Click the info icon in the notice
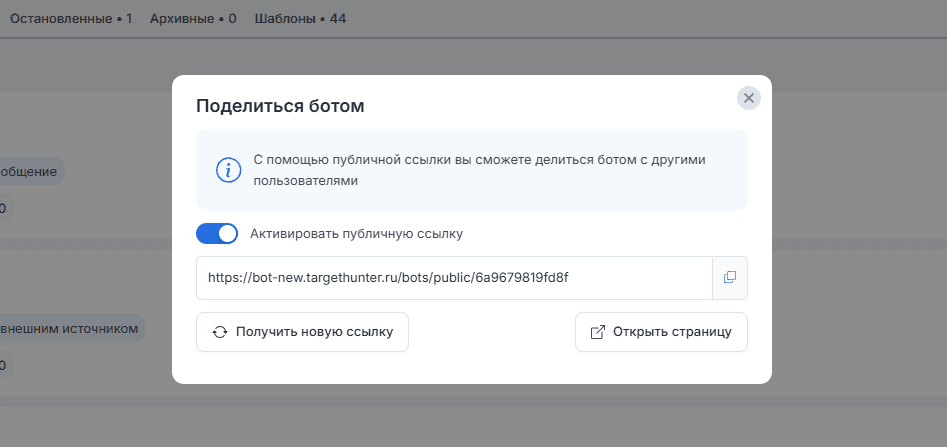This screenshot has height=447, width=947. [x=228, y=170]
